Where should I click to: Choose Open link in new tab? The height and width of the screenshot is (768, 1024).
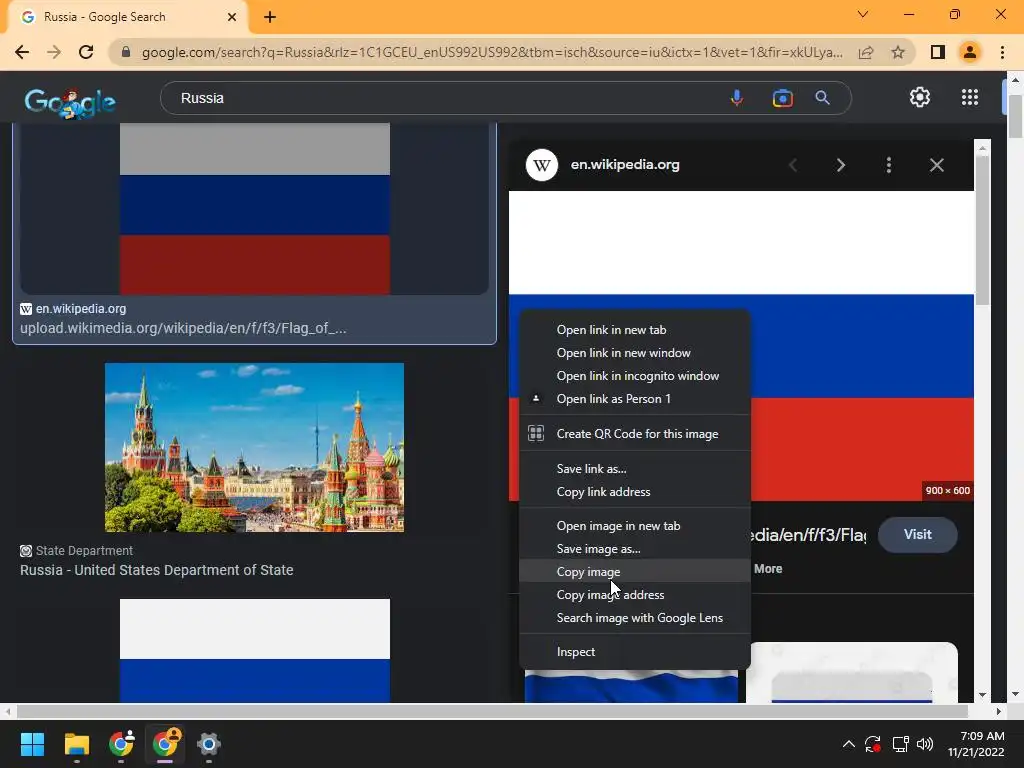tap(635, 330)
